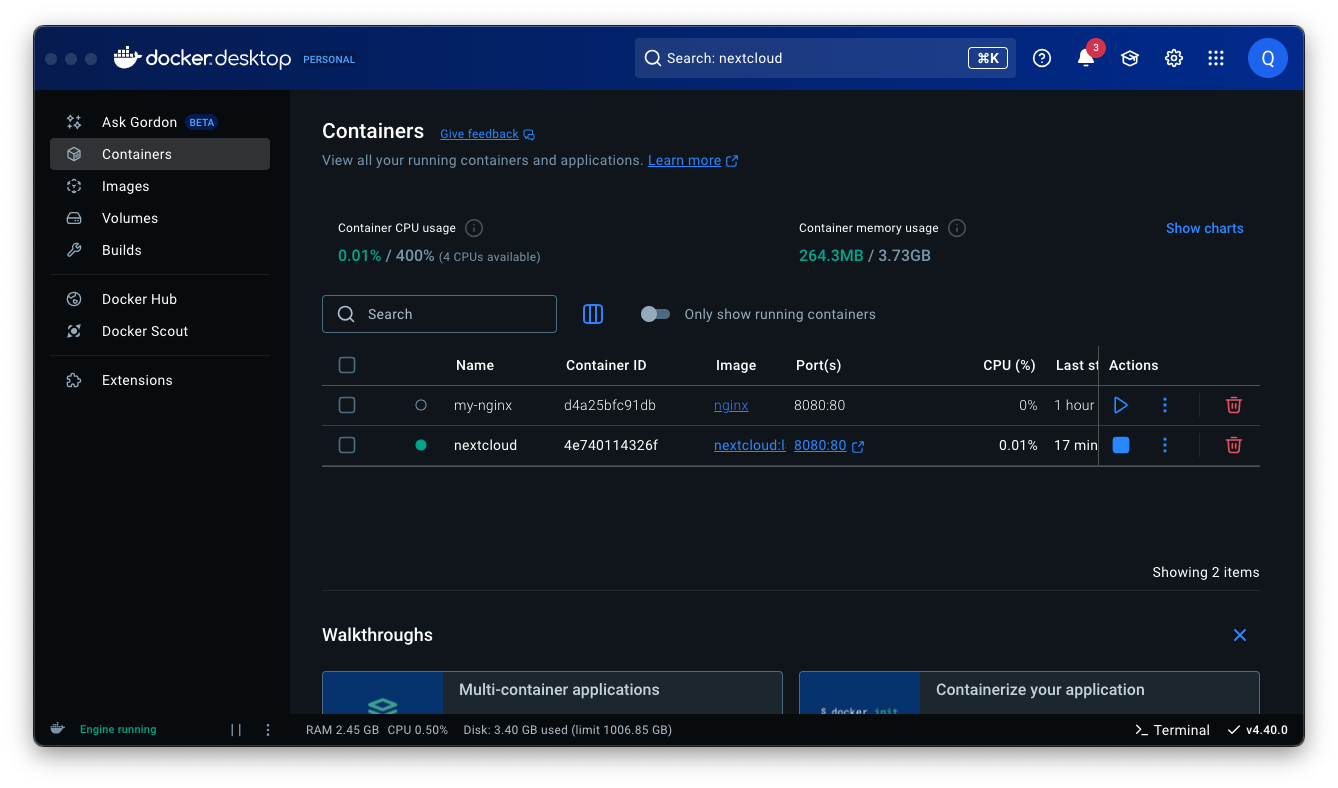Click the whale icon in status bar
Screen dimensions: 1338x788
58,729
